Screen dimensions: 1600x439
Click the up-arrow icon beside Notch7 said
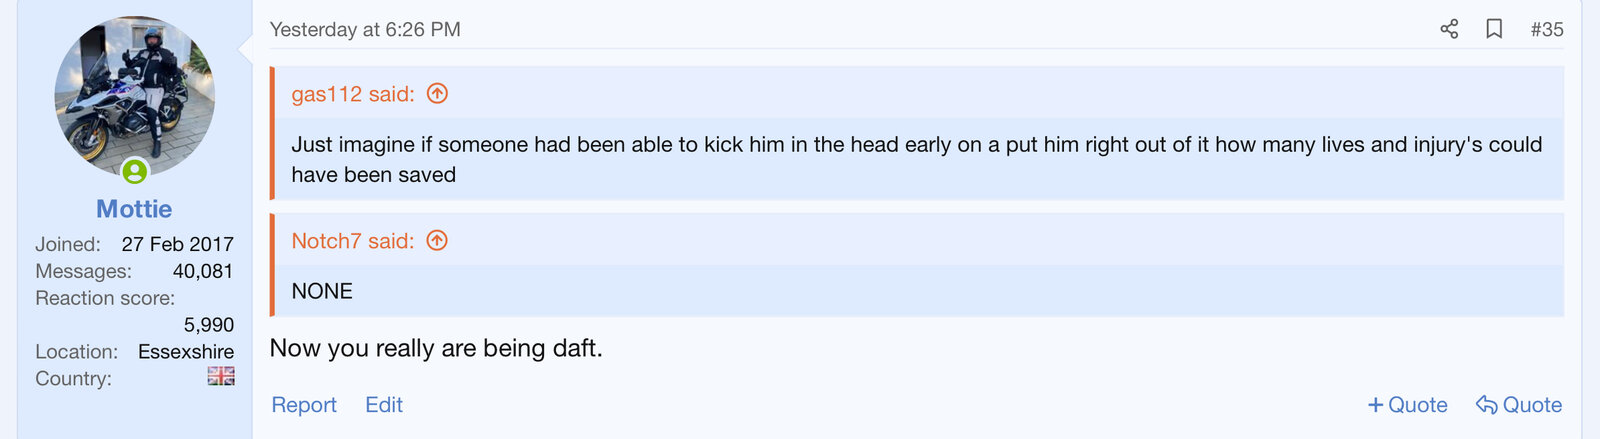(437, 241)
